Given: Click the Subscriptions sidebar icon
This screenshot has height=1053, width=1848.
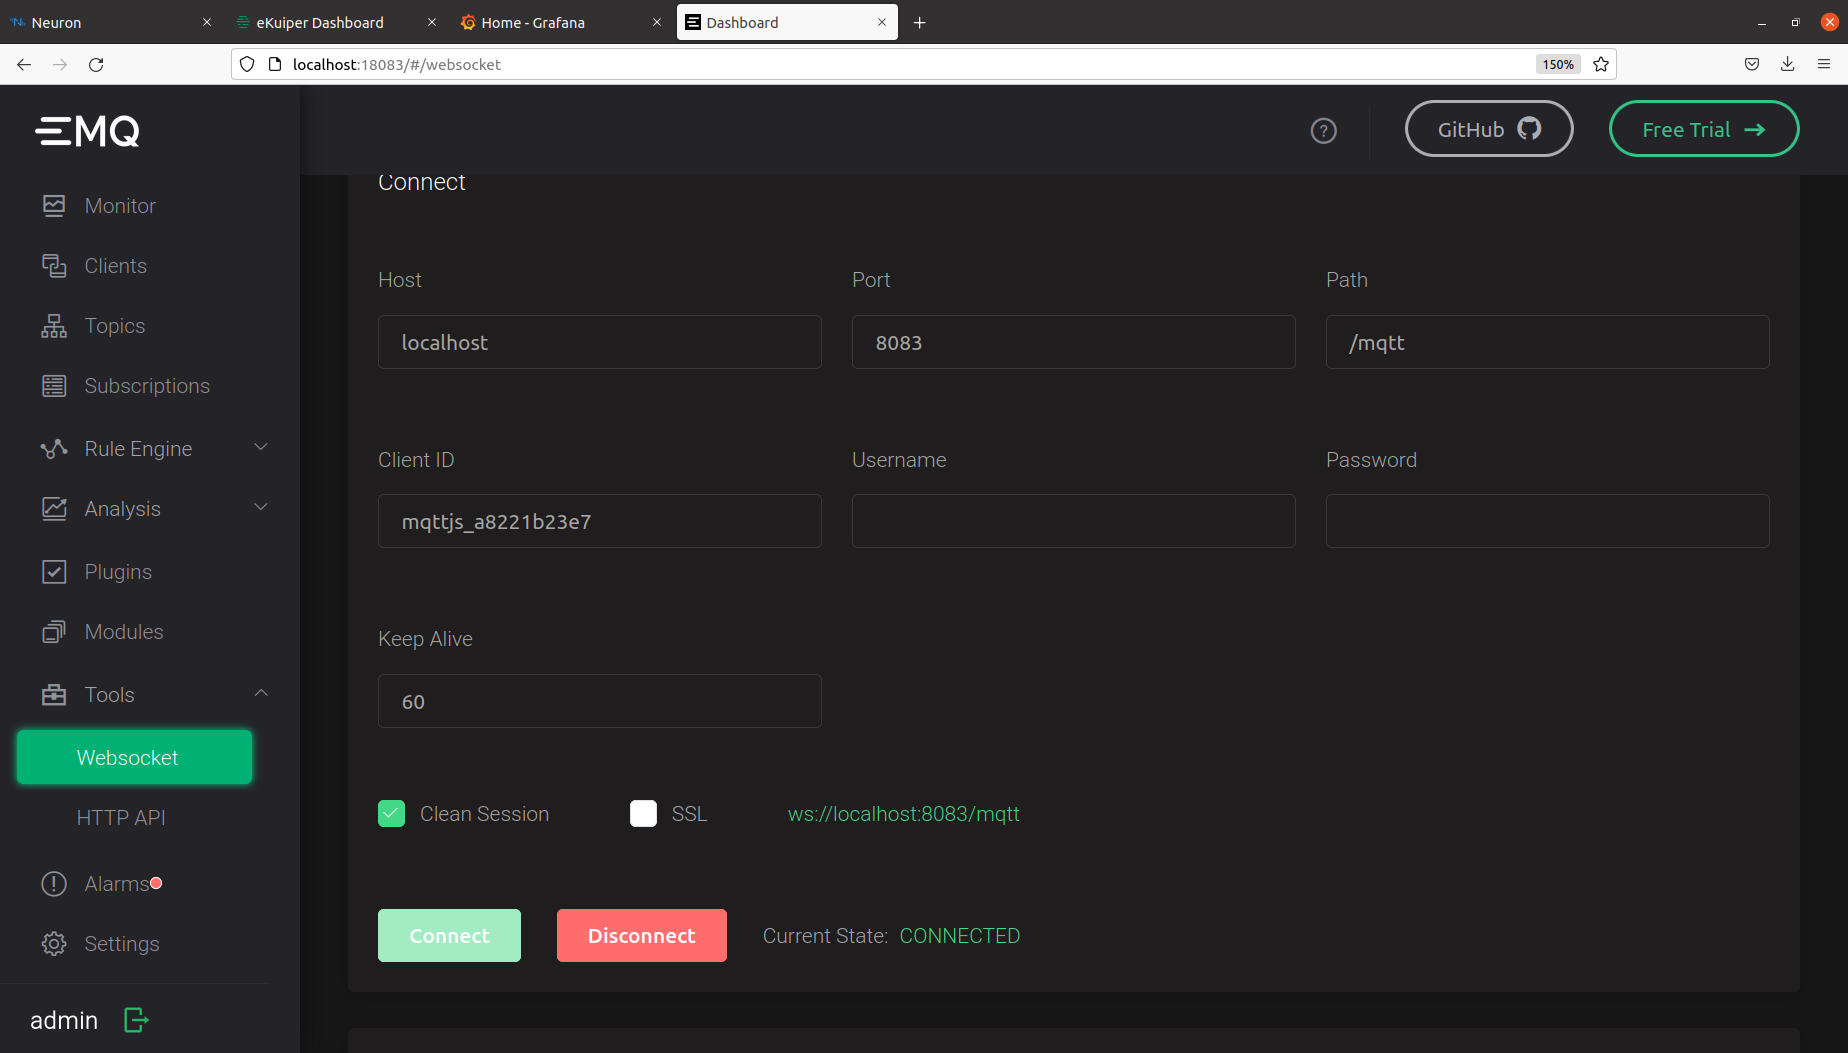Looking at the screenshot, I should [54, 386].
